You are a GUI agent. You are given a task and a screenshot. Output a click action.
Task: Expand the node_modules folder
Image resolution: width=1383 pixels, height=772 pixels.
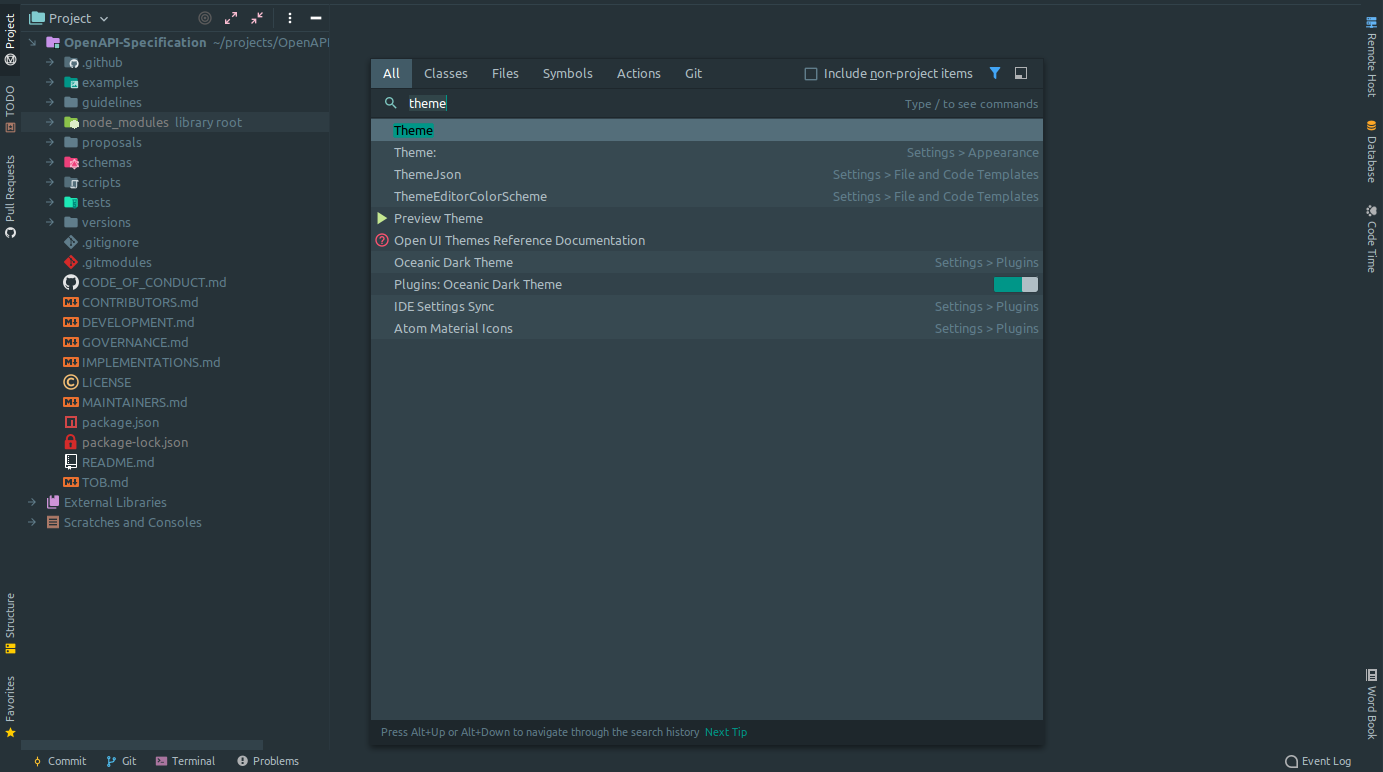[x=50, y=122]
